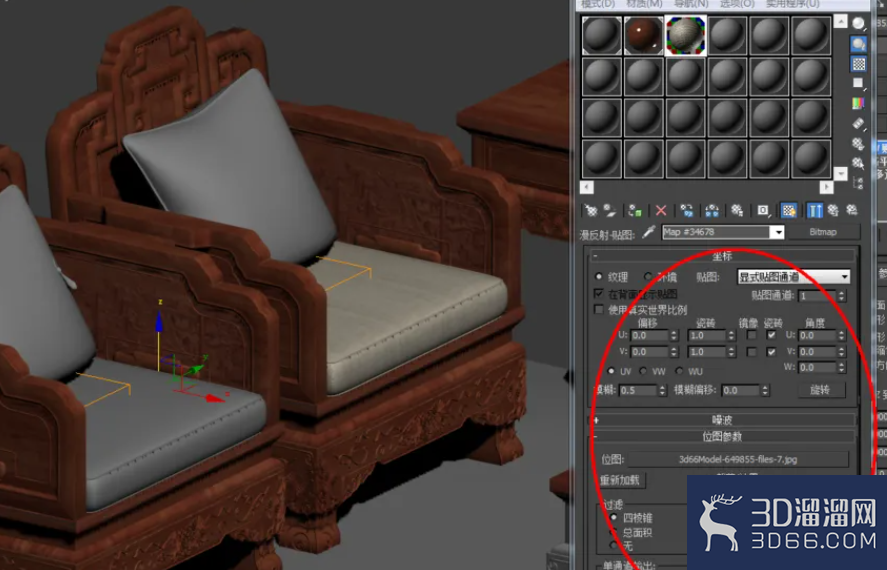The width and height of the screenshot is (887, 570).
Task: Select the 纹理 radio button
Action: (x=598, y=277)
